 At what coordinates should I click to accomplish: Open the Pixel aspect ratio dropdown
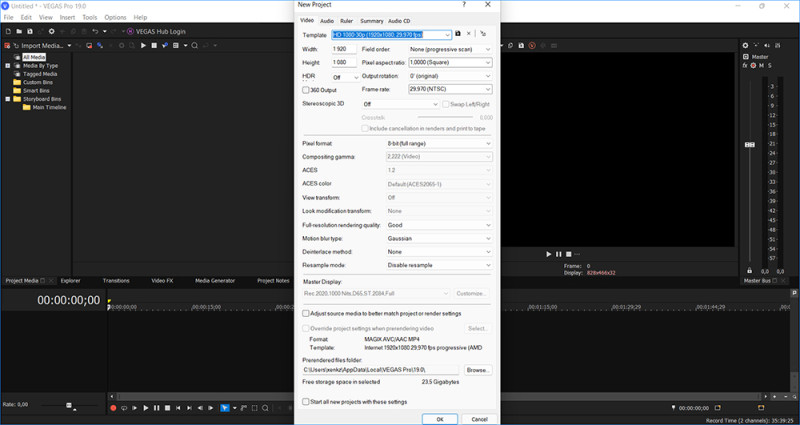[450, 63]
